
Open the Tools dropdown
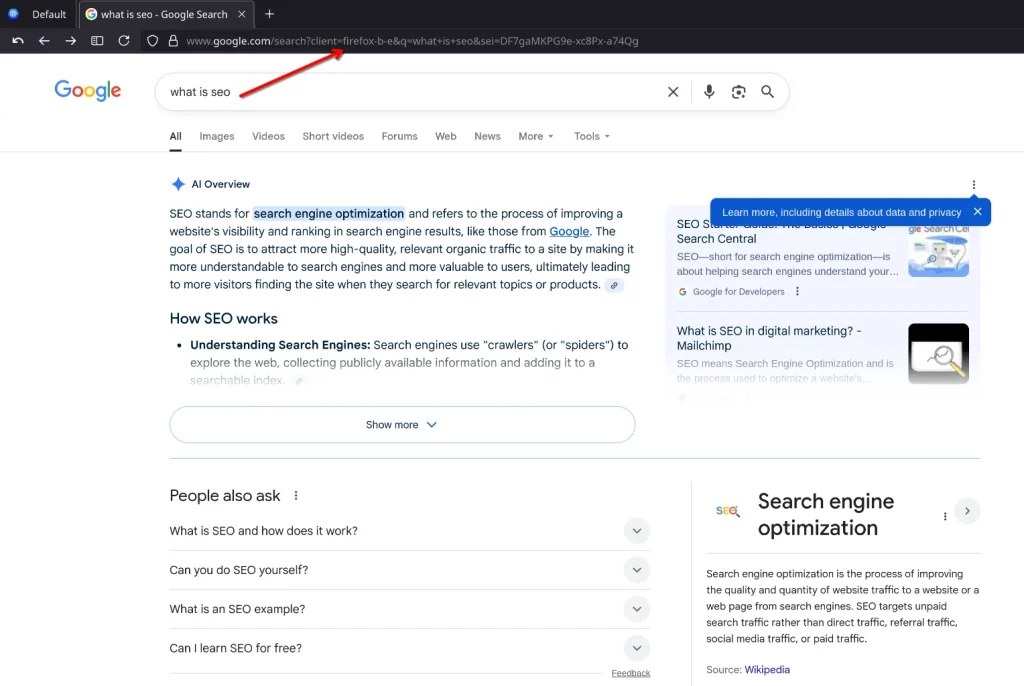pos(592,137)
